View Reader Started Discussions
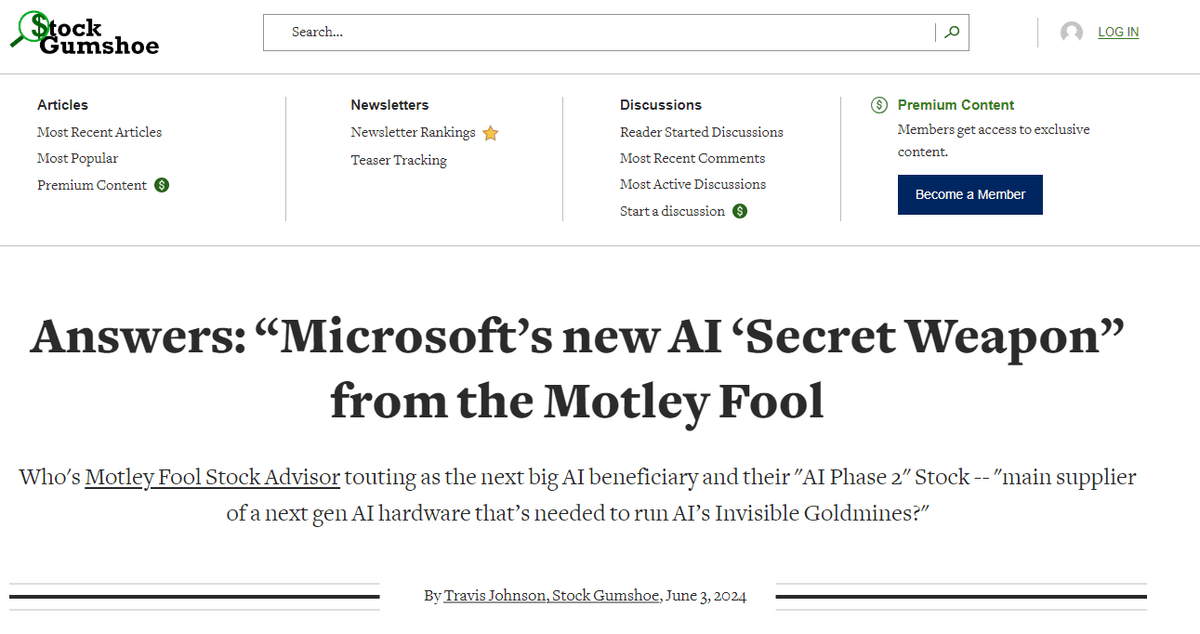 [x=701, y=132]
